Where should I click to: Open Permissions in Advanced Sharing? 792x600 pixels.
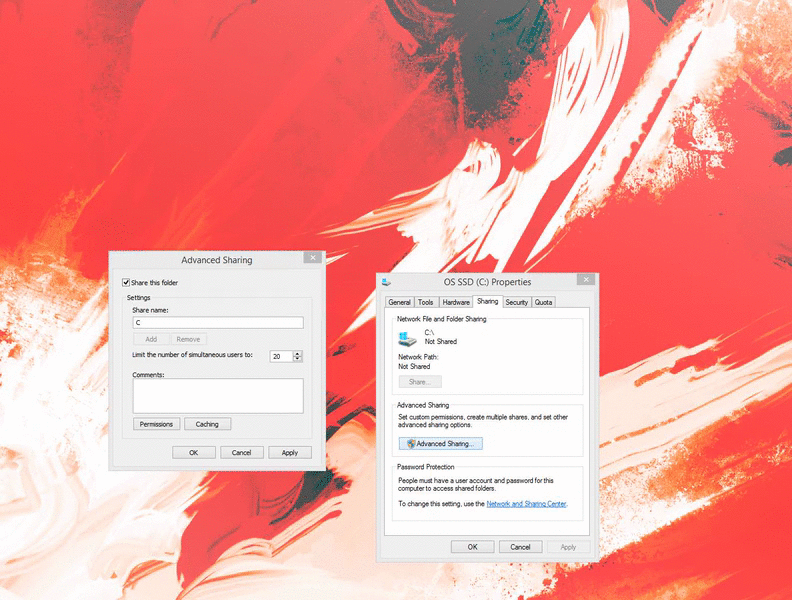coord(156,424)
